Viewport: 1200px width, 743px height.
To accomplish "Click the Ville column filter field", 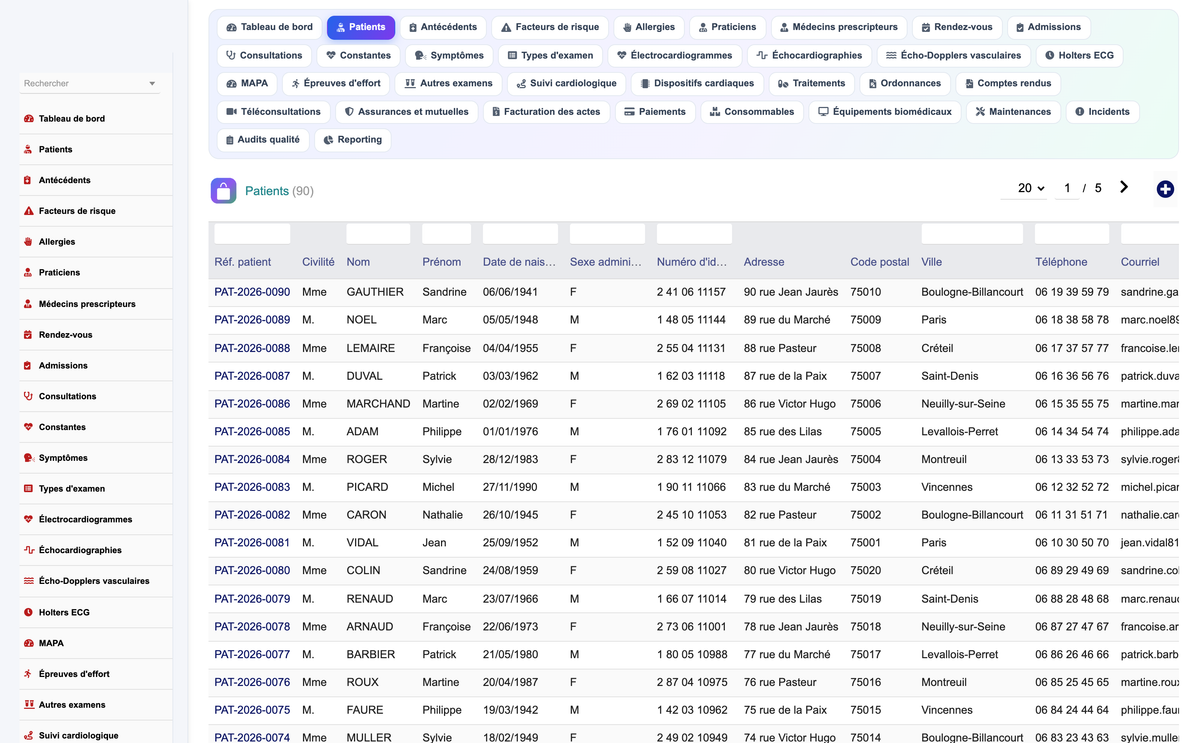I will (x=972, y=234).
